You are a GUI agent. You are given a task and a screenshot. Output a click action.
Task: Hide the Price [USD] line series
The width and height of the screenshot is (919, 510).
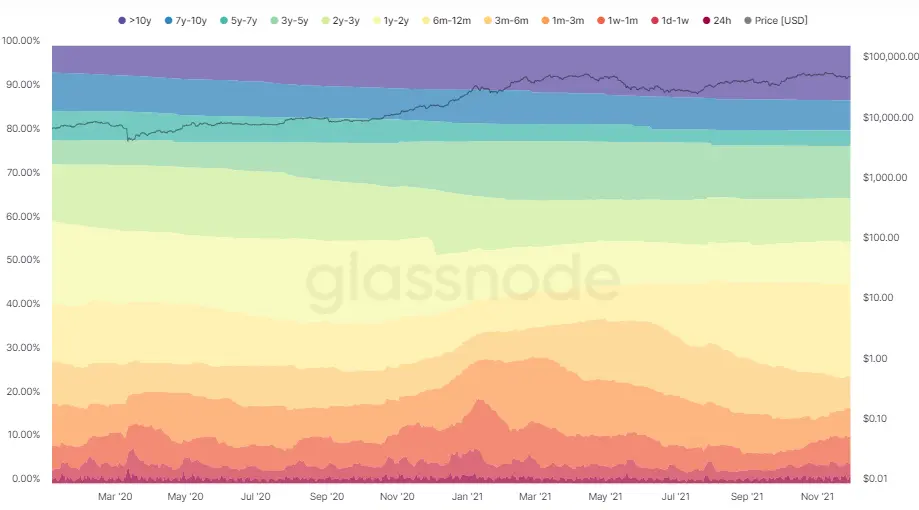[x=776, y=21]
